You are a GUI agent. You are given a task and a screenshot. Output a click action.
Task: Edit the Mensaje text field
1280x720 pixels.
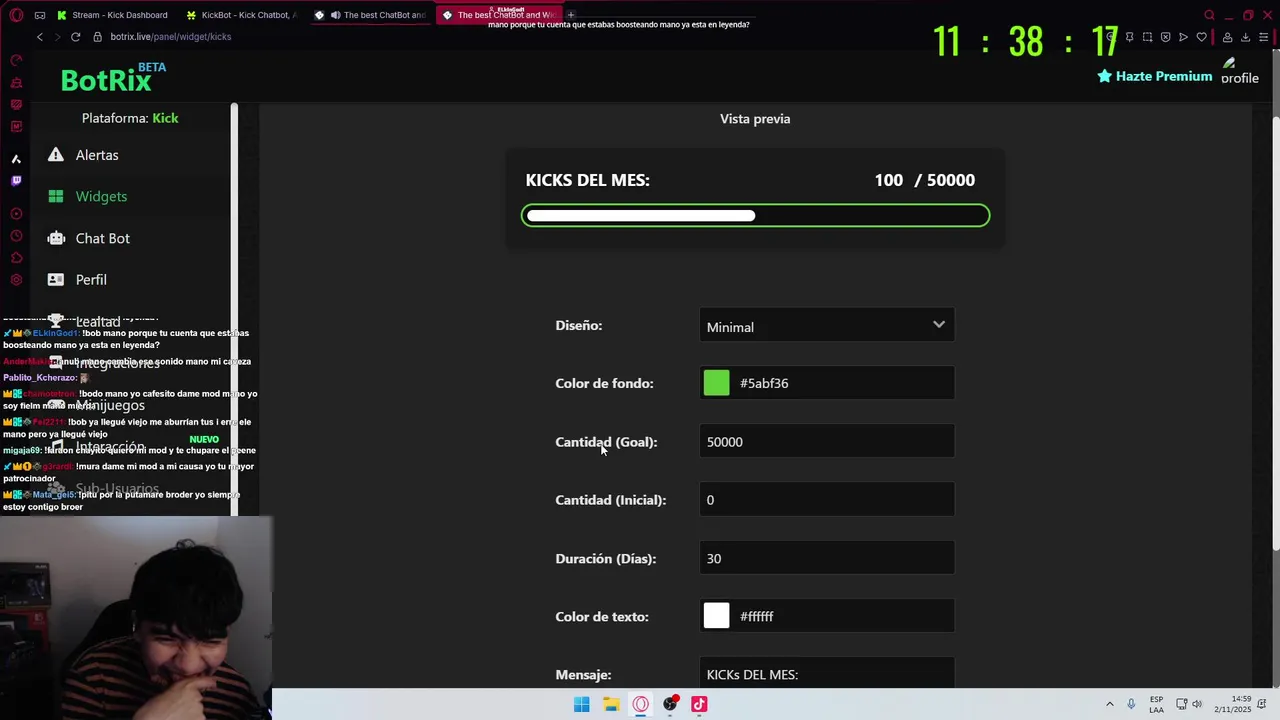[827, 674]
